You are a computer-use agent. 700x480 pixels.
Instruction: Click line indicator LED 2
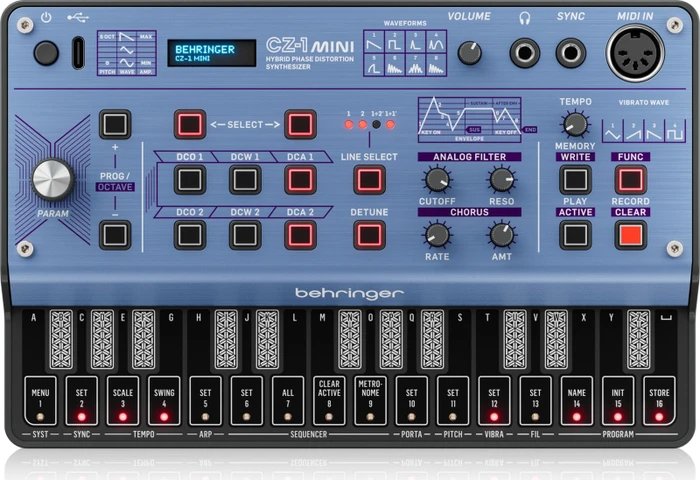[x=362, y=125]
